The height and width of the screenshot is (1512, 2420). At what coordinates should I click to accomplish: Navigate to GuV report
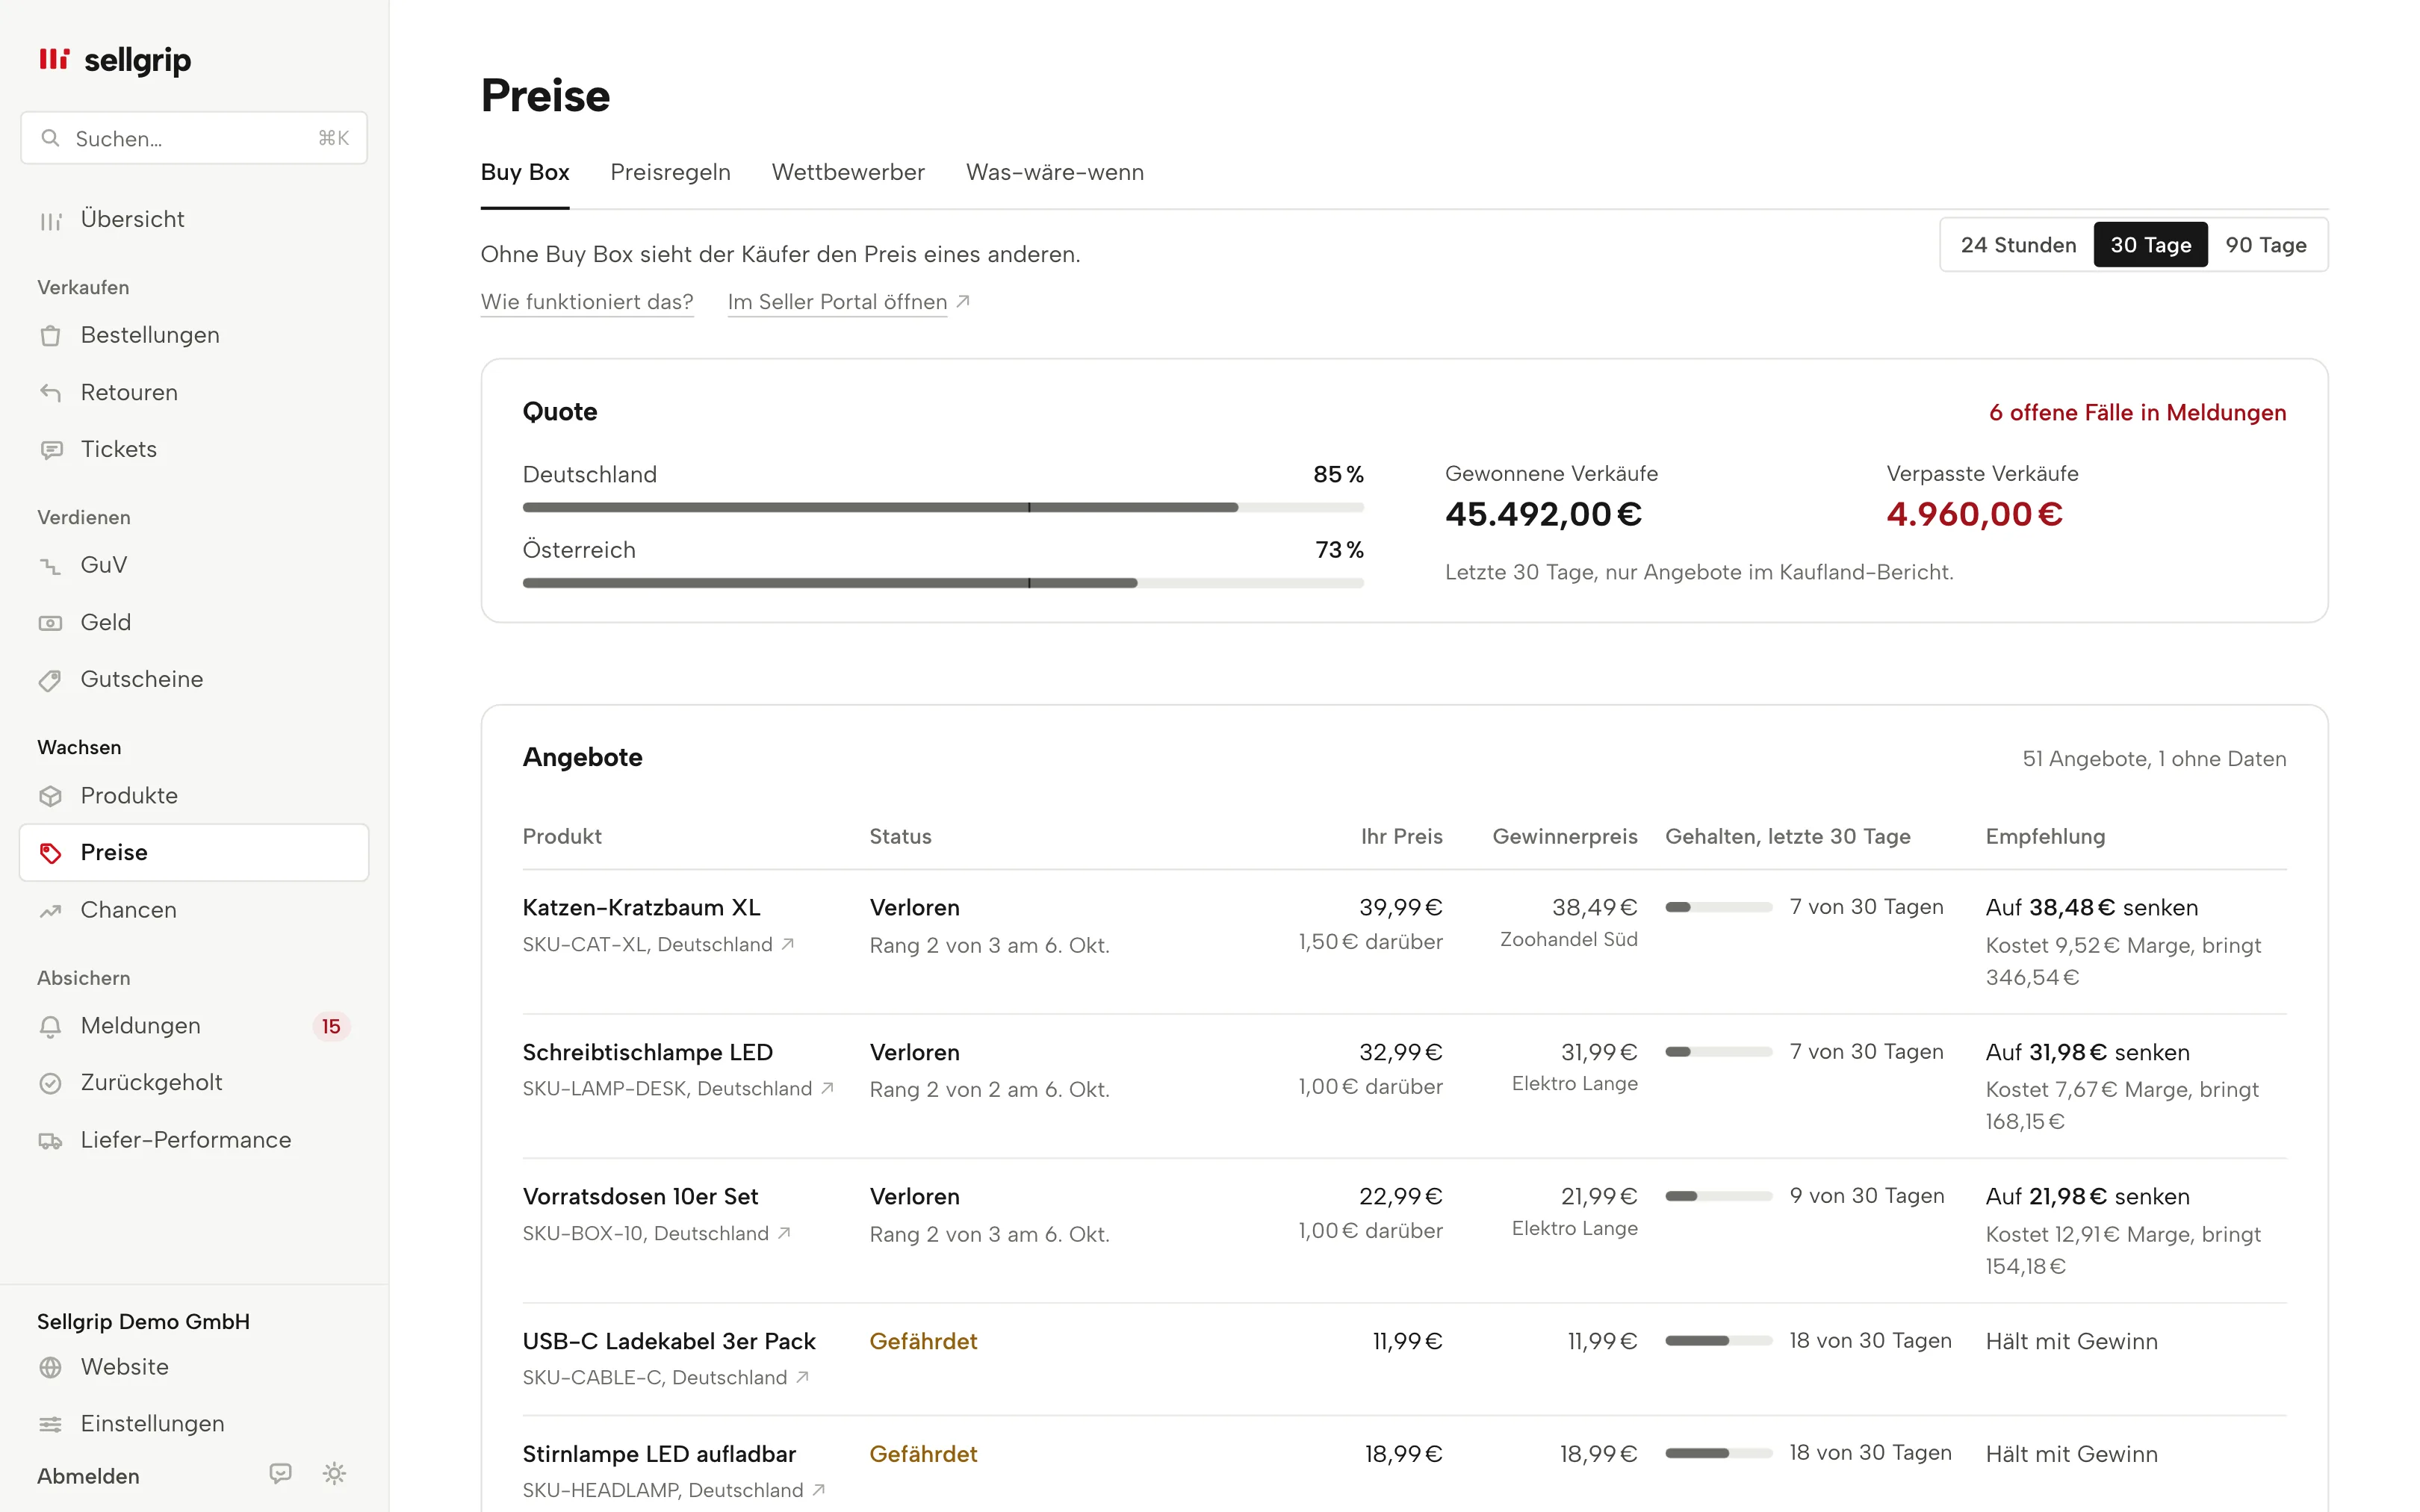pyautogui.click(x=194, y=565)
